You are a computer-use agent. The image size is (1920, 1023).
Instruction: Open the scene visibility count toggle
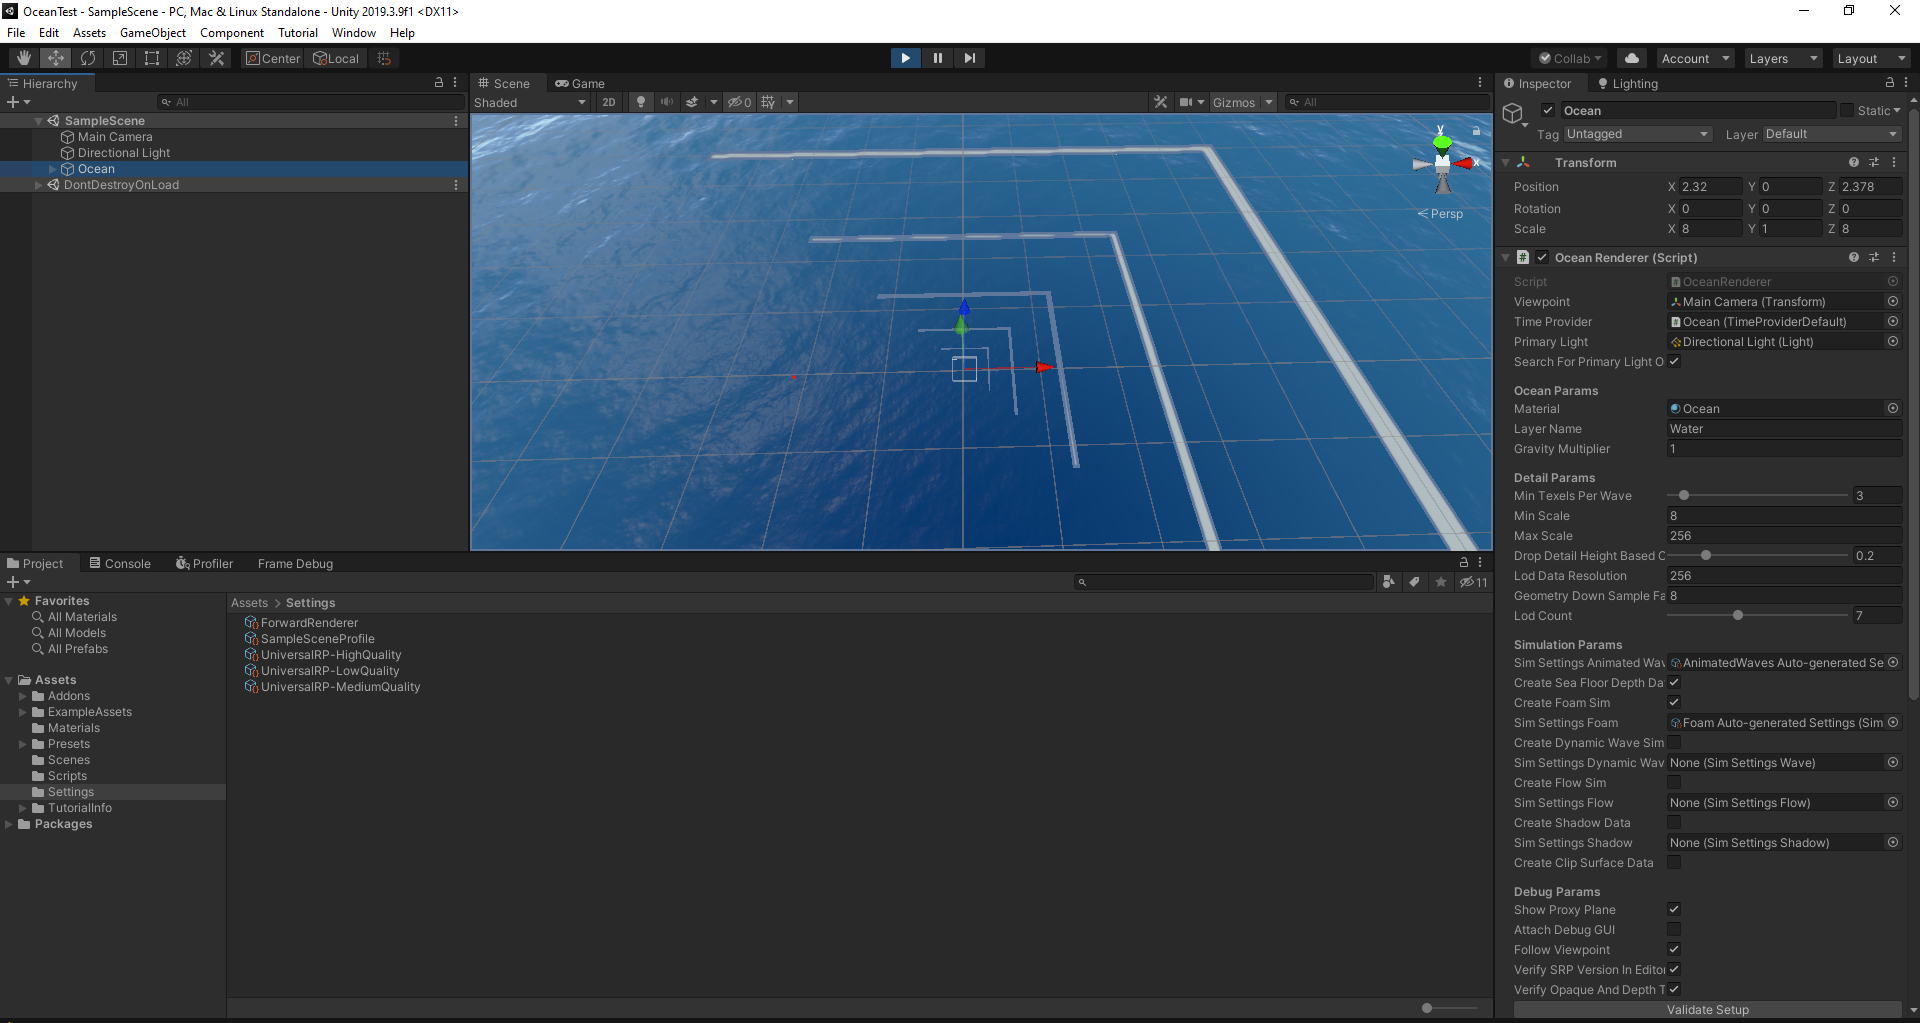739,102
